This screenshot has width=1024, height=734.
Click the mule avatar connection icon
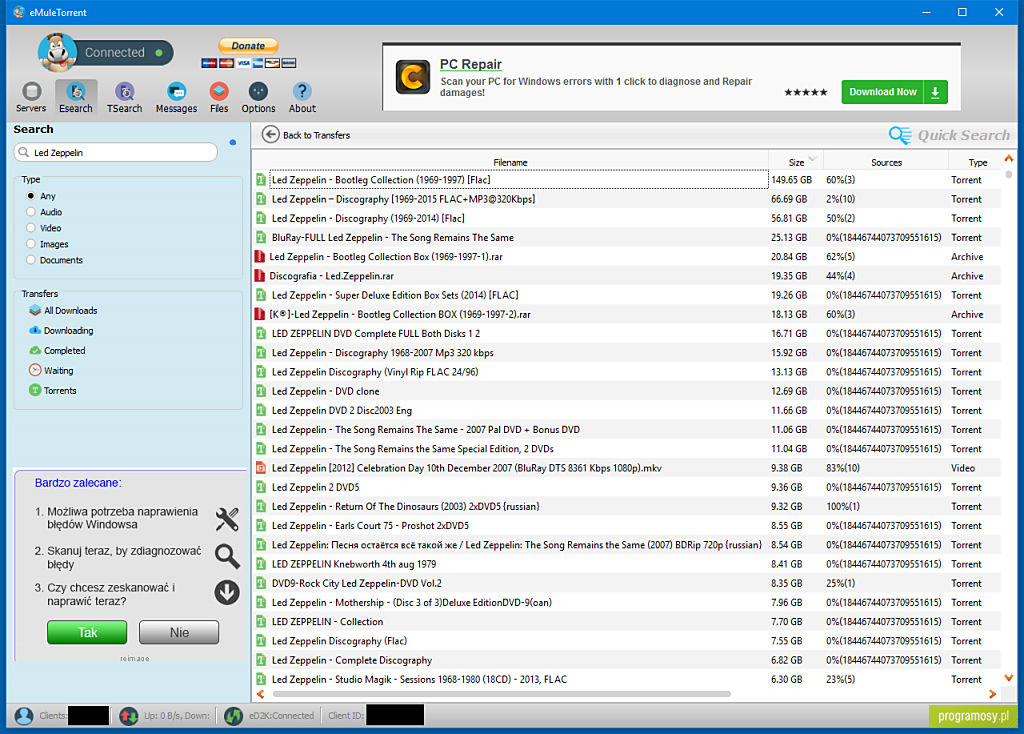click(57, 52)
